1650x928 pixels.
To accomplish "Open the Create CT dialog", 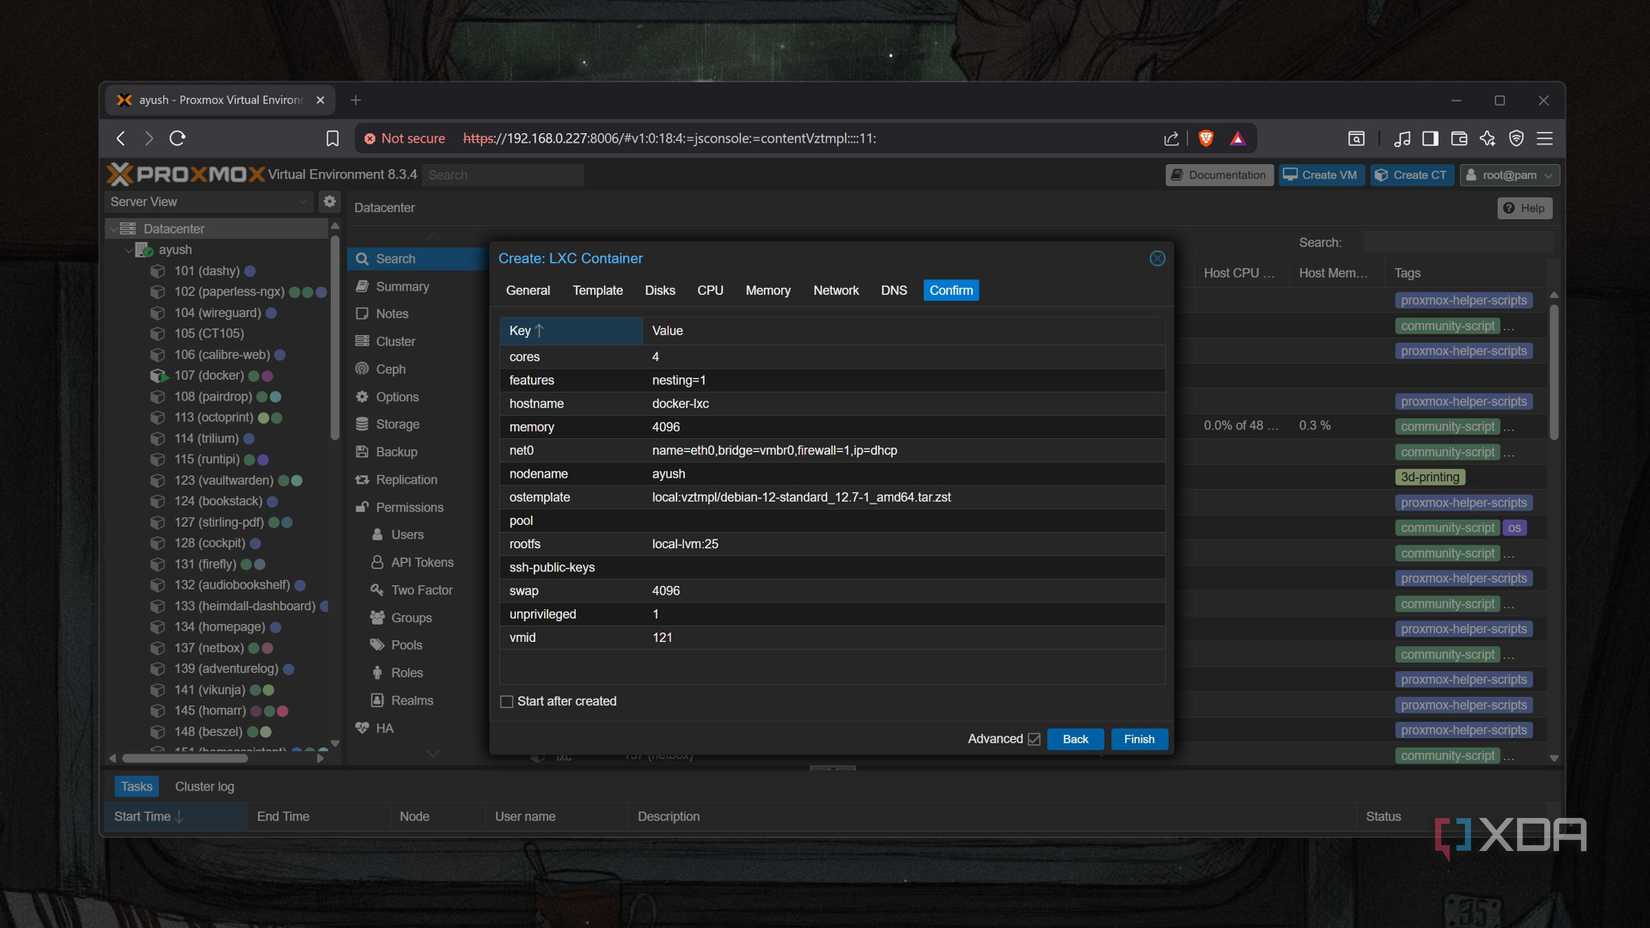I will tap(1411, 174).
